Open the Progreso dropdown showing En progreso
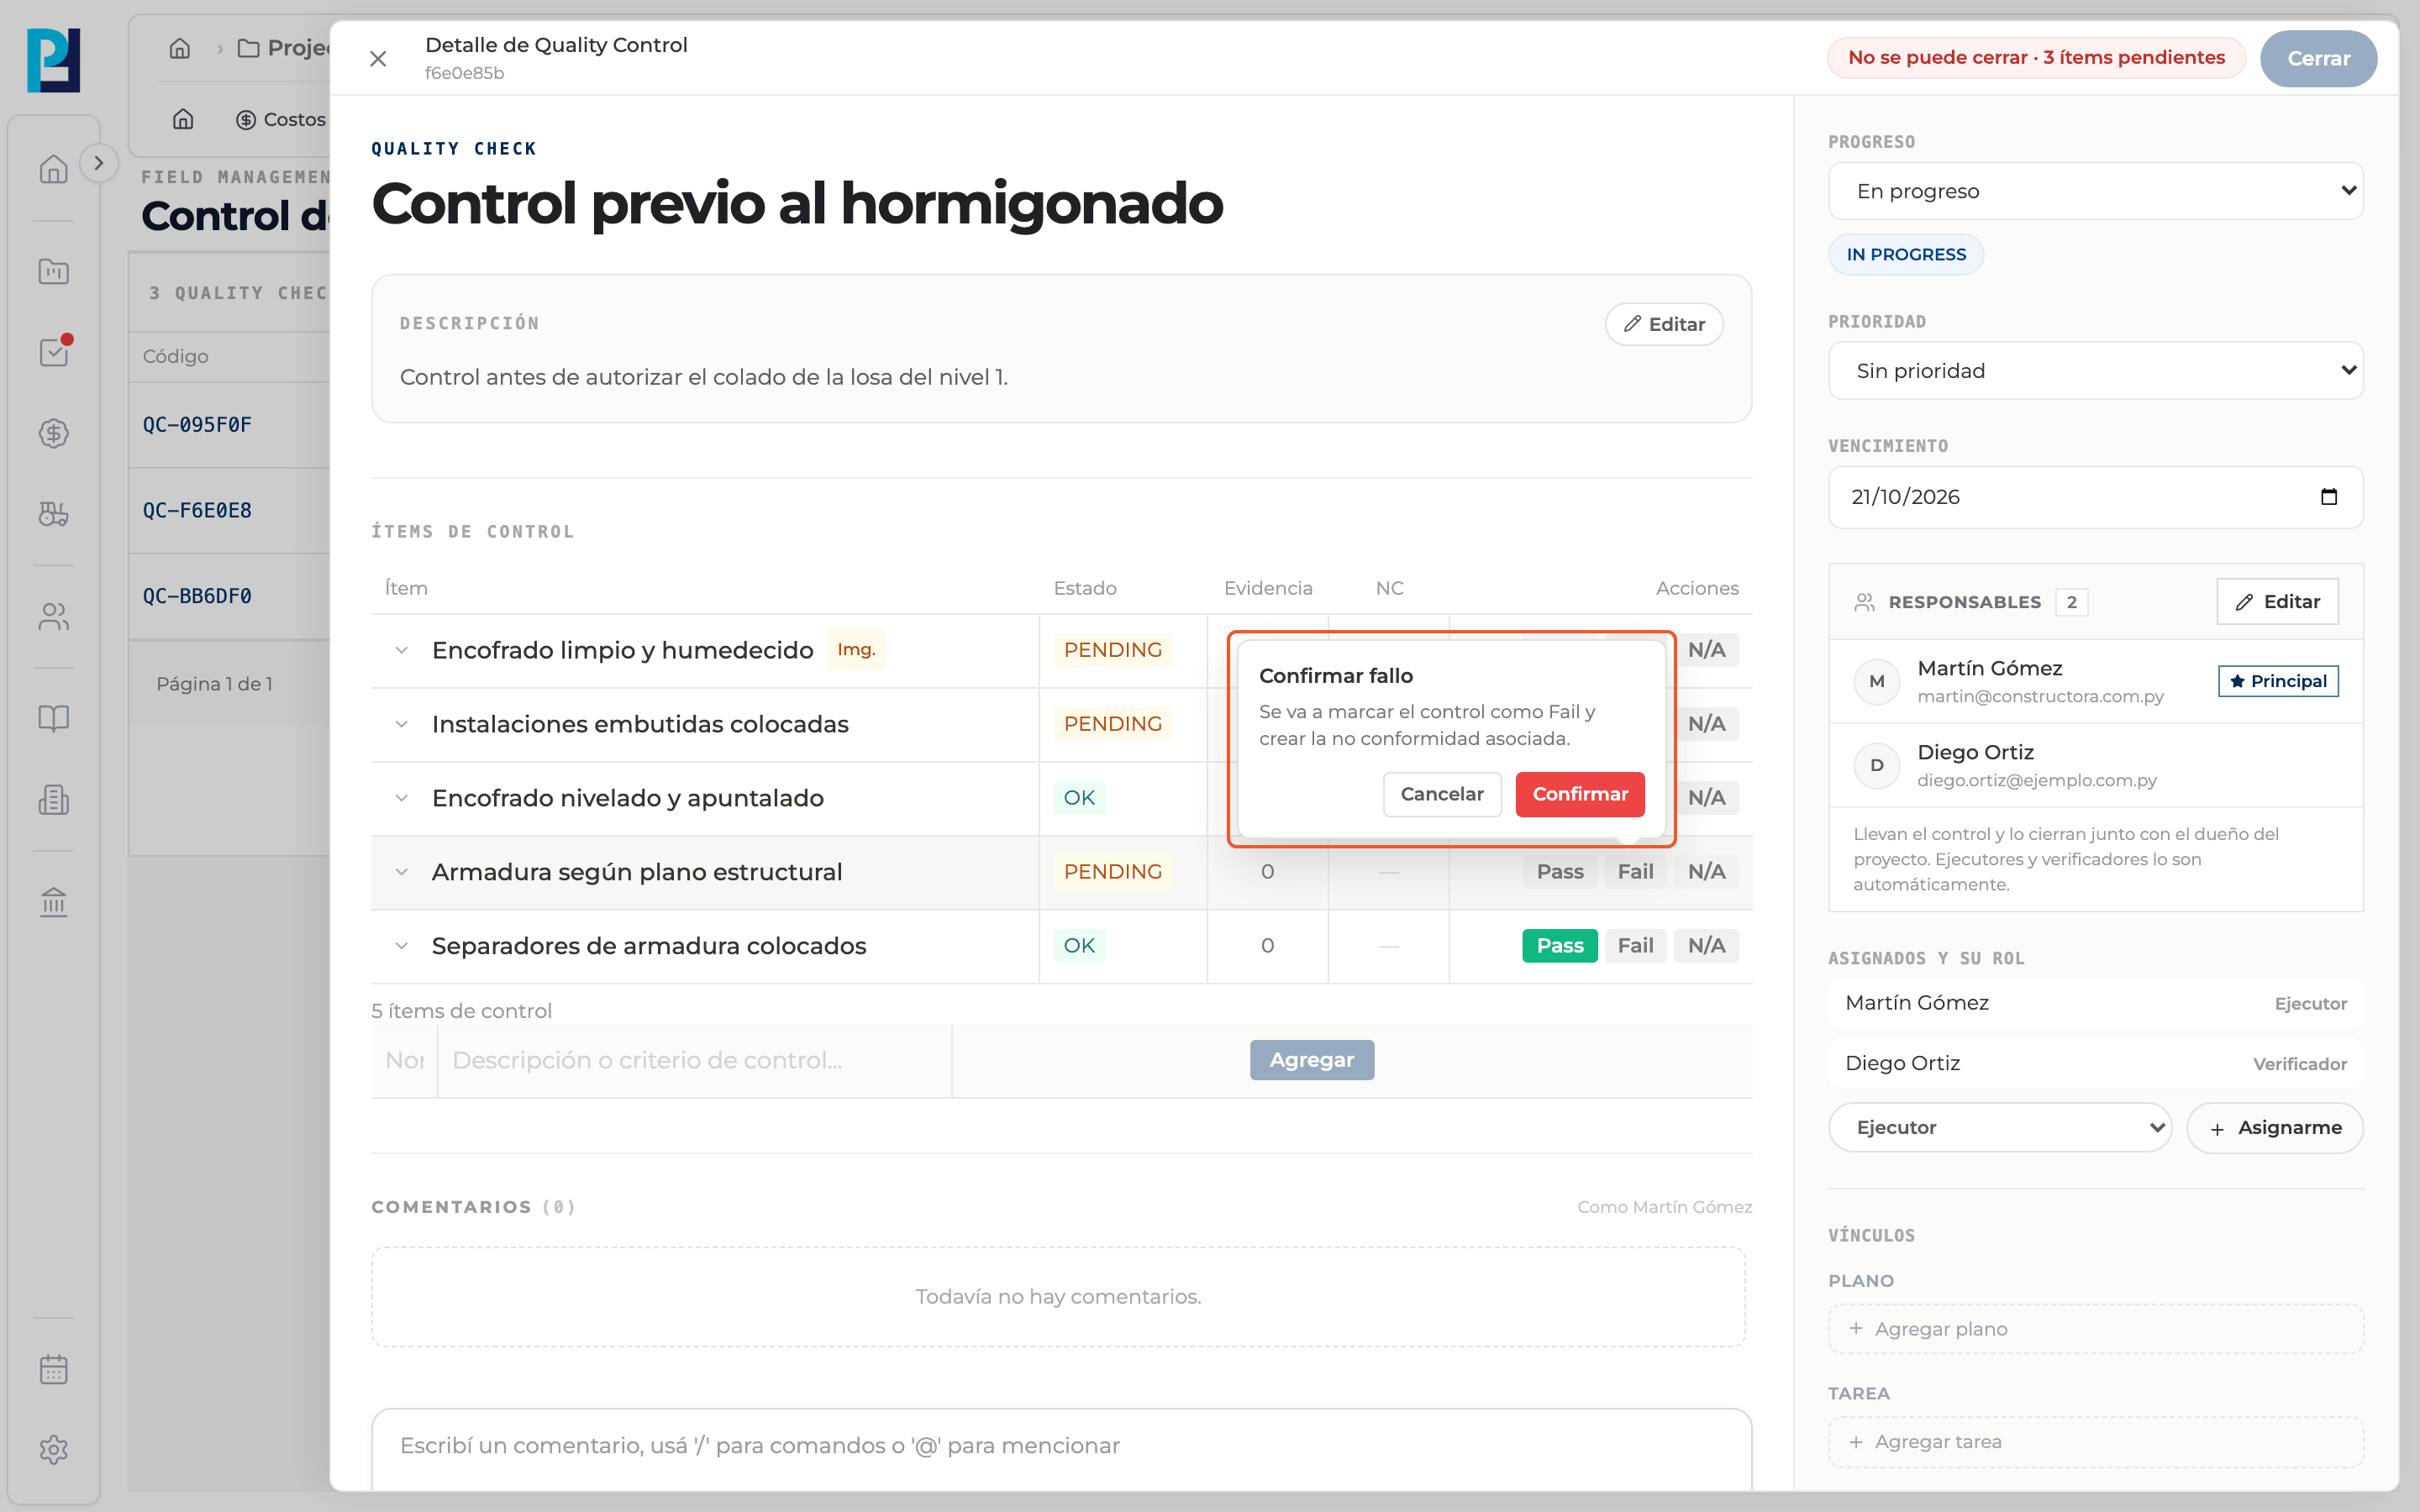Image resolution: width=2420 pixels, height=1512 pixels. click(x=2095, y=191)
